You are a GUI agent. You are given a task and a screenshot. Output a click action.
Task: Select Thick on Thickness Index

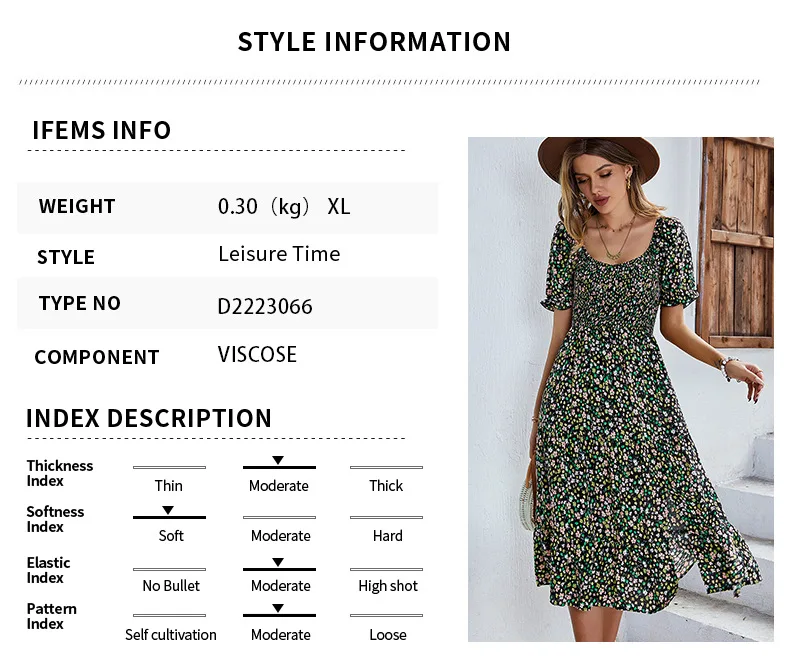coord(386,485)
